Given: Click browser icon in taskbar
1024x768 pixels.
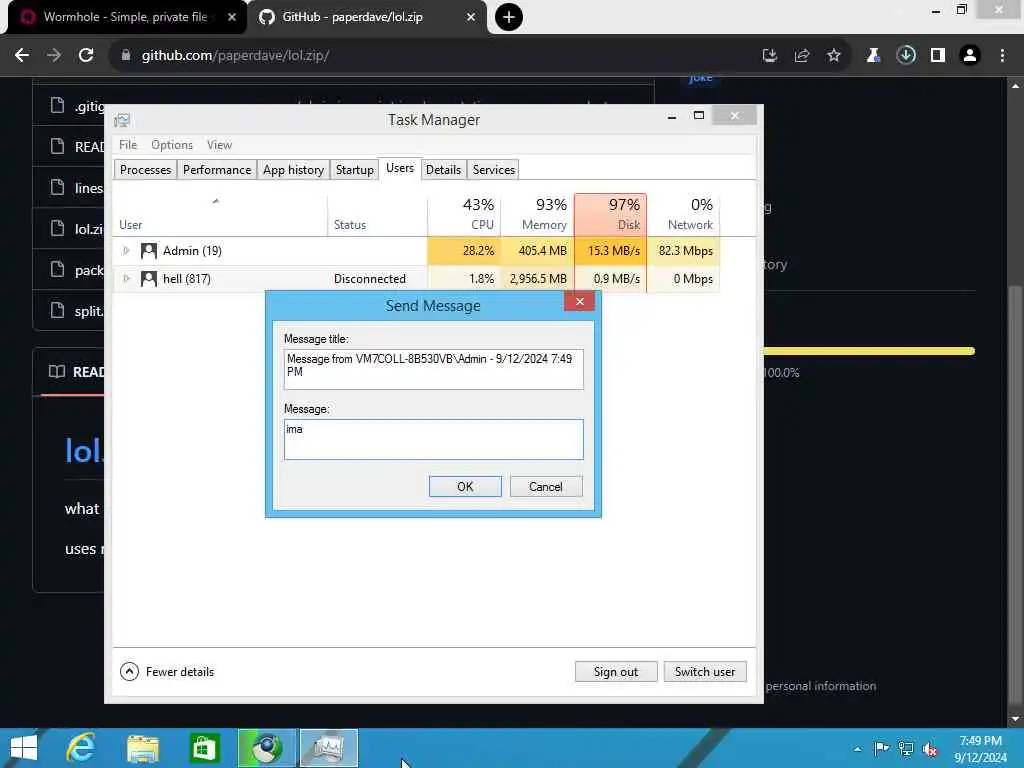Looking at the screenshot, I should (x=266, y=748).
